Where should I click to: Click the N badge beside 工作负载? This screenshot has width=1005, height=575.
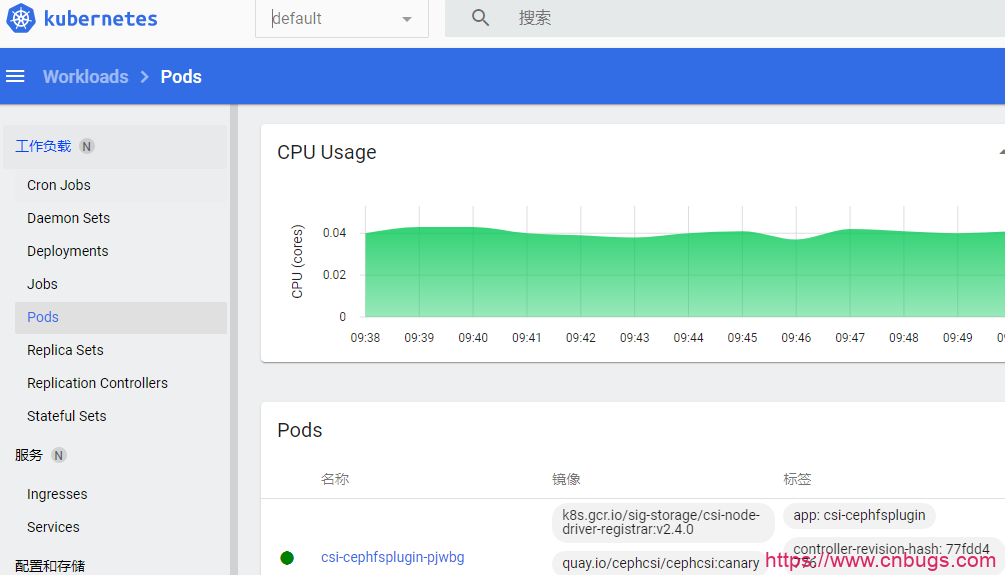point(87,147)
